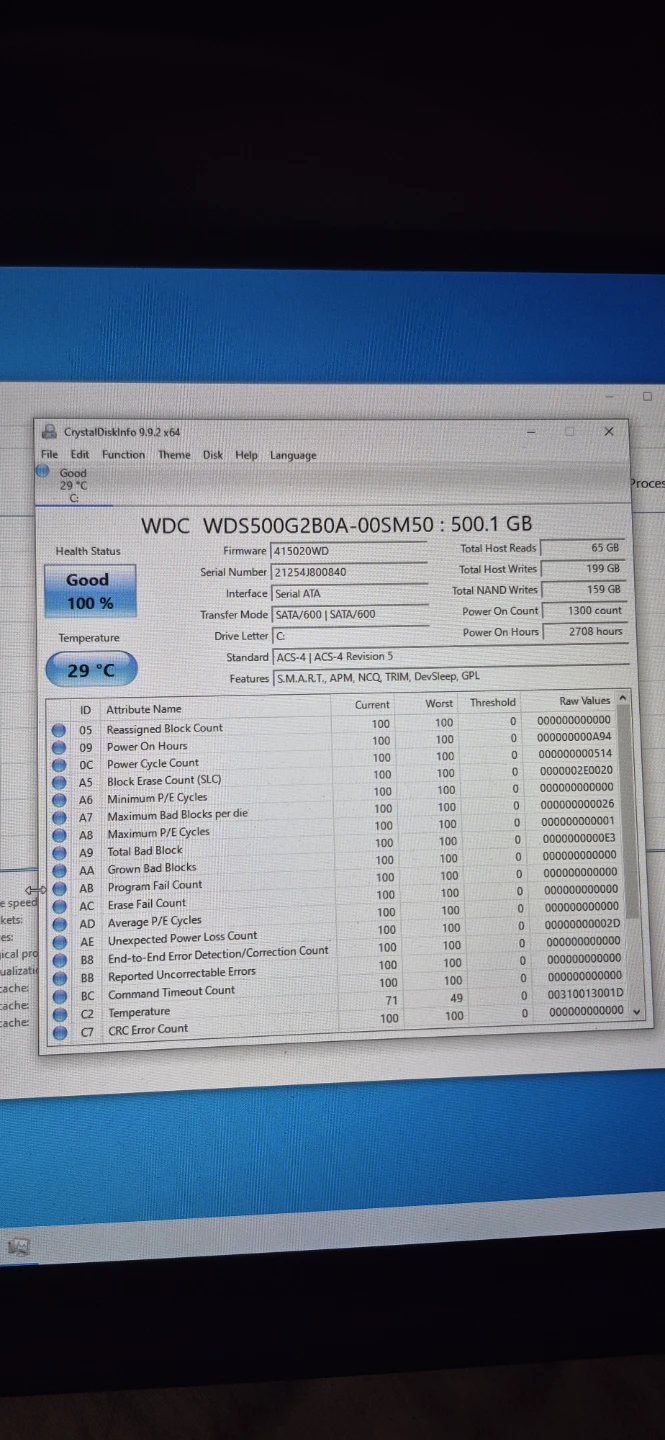Click status icon for Reassigned Block Count

click(60, 731)
